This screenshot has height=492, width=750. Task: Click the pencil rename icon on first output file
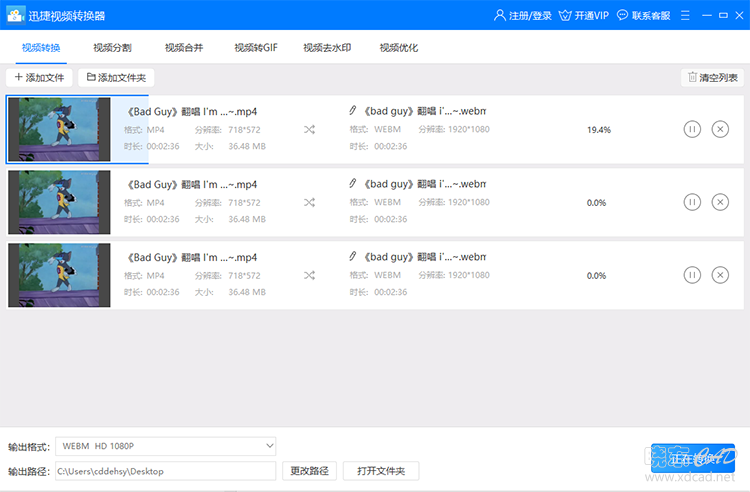(x=353, y=110)
